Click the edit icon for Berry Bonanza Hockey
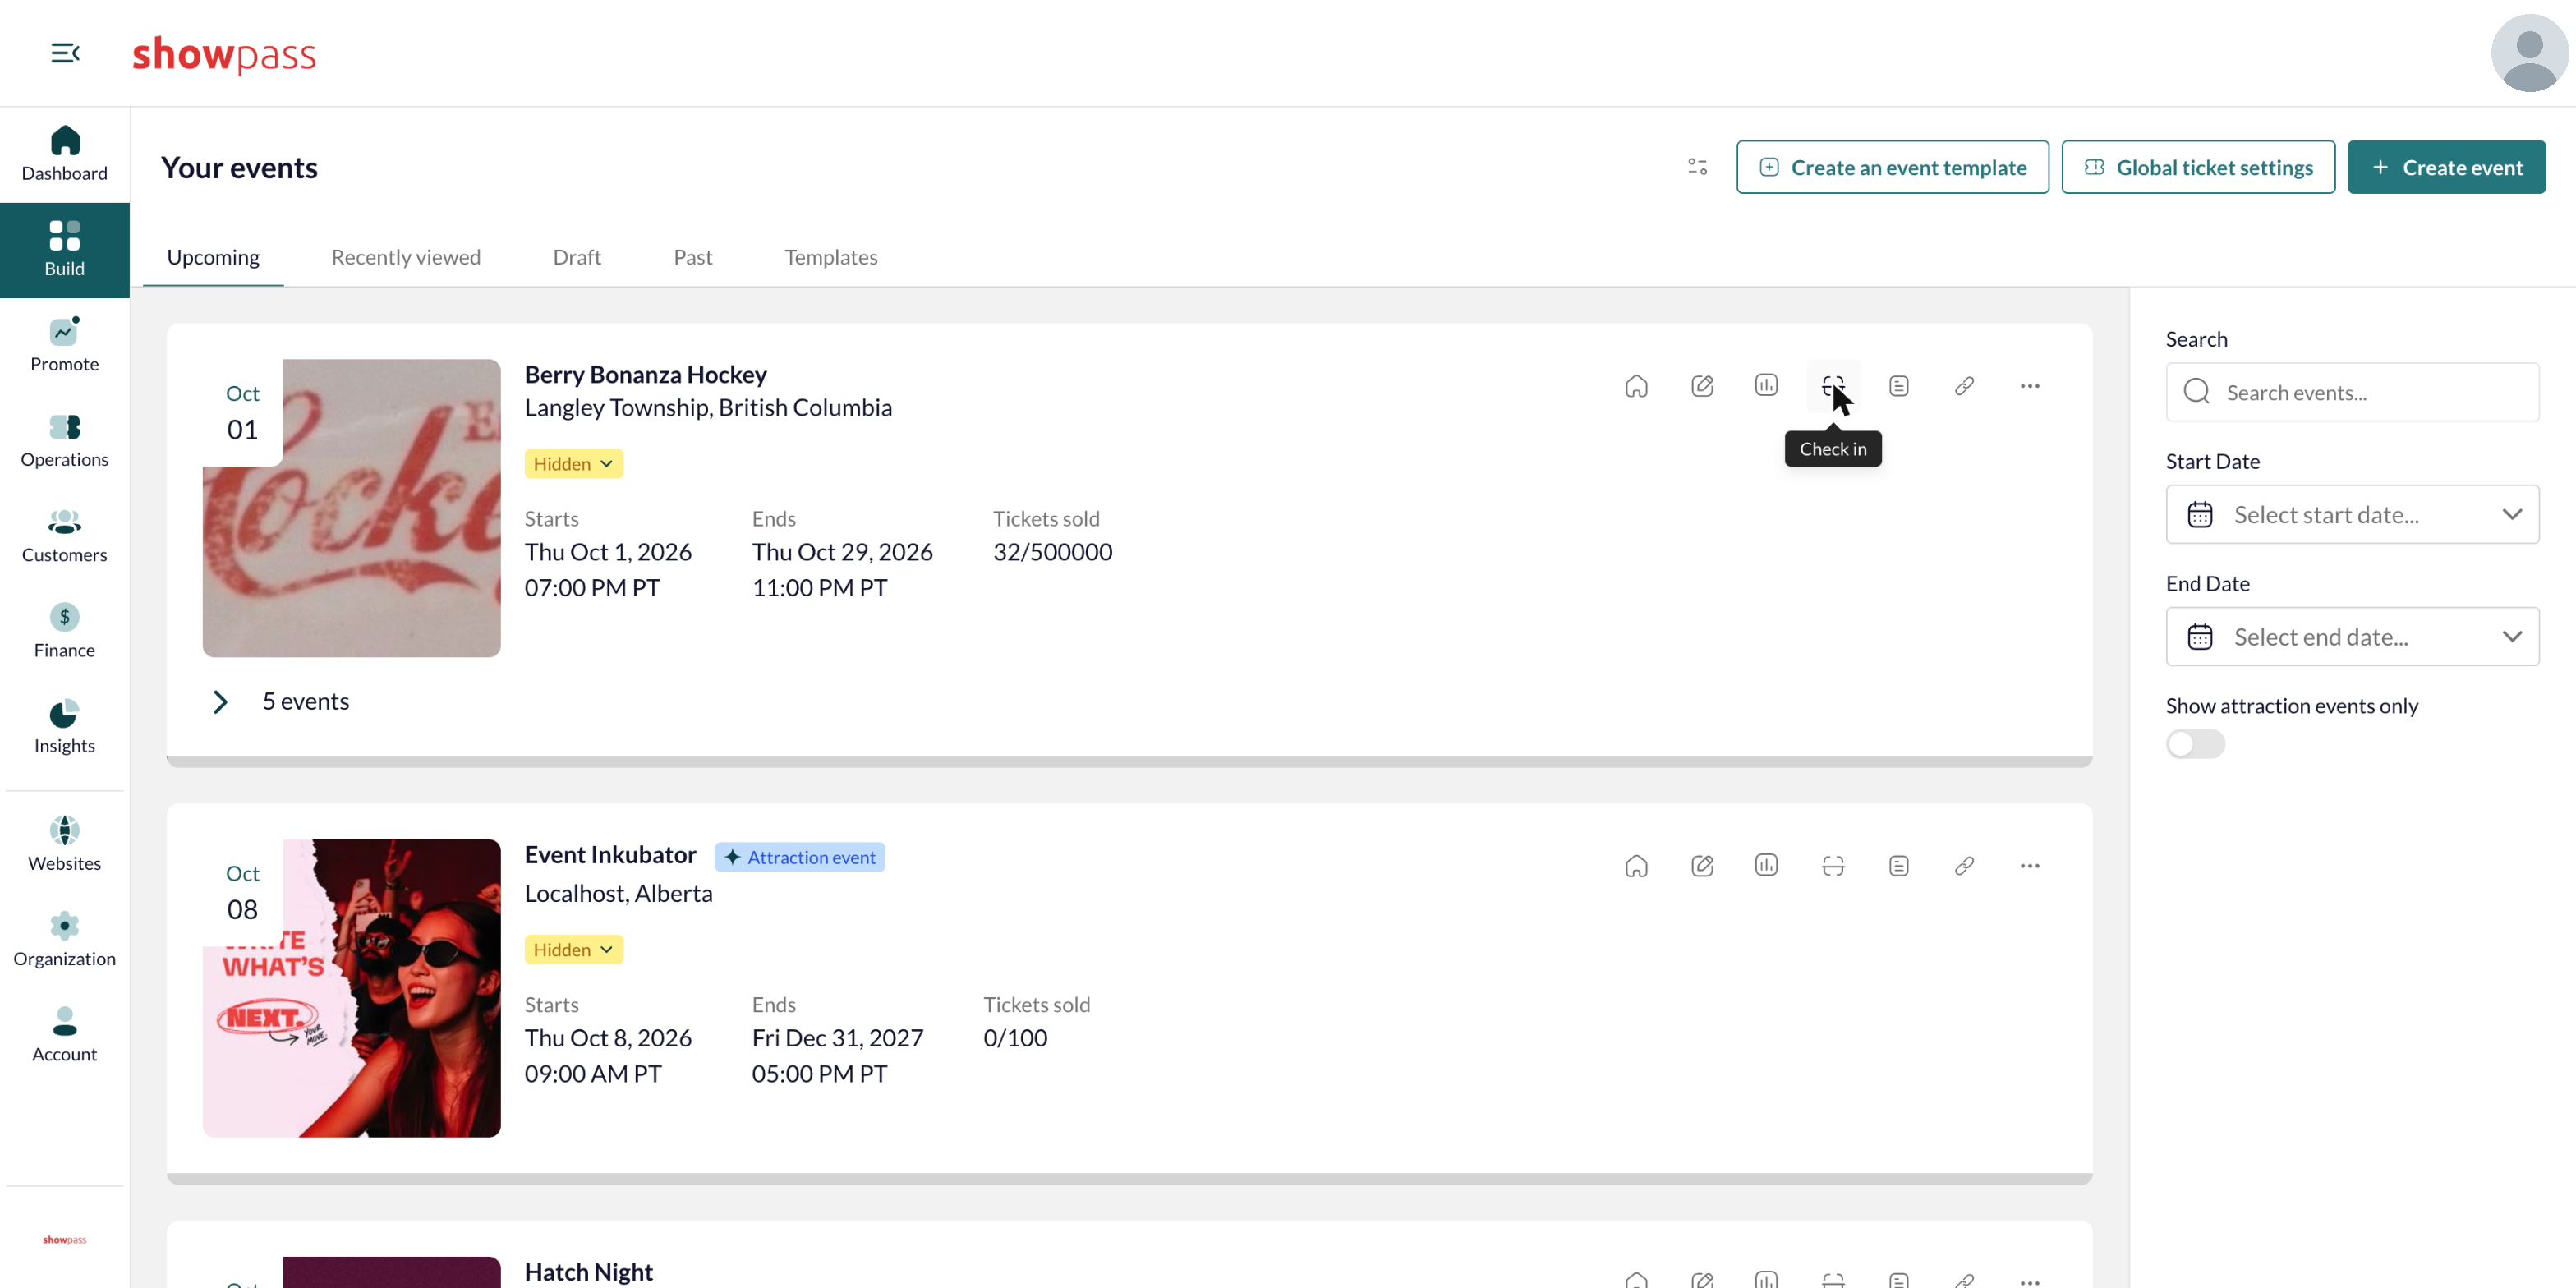This screenshot has height=1288, width=2576. pyautogui.click(x=1702, y=386)
